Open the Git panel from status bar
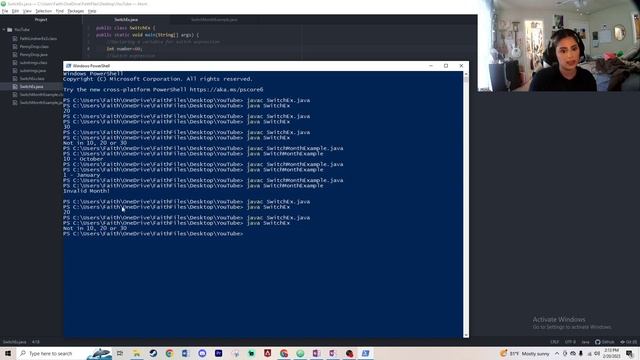 click(x=629, y=342)
